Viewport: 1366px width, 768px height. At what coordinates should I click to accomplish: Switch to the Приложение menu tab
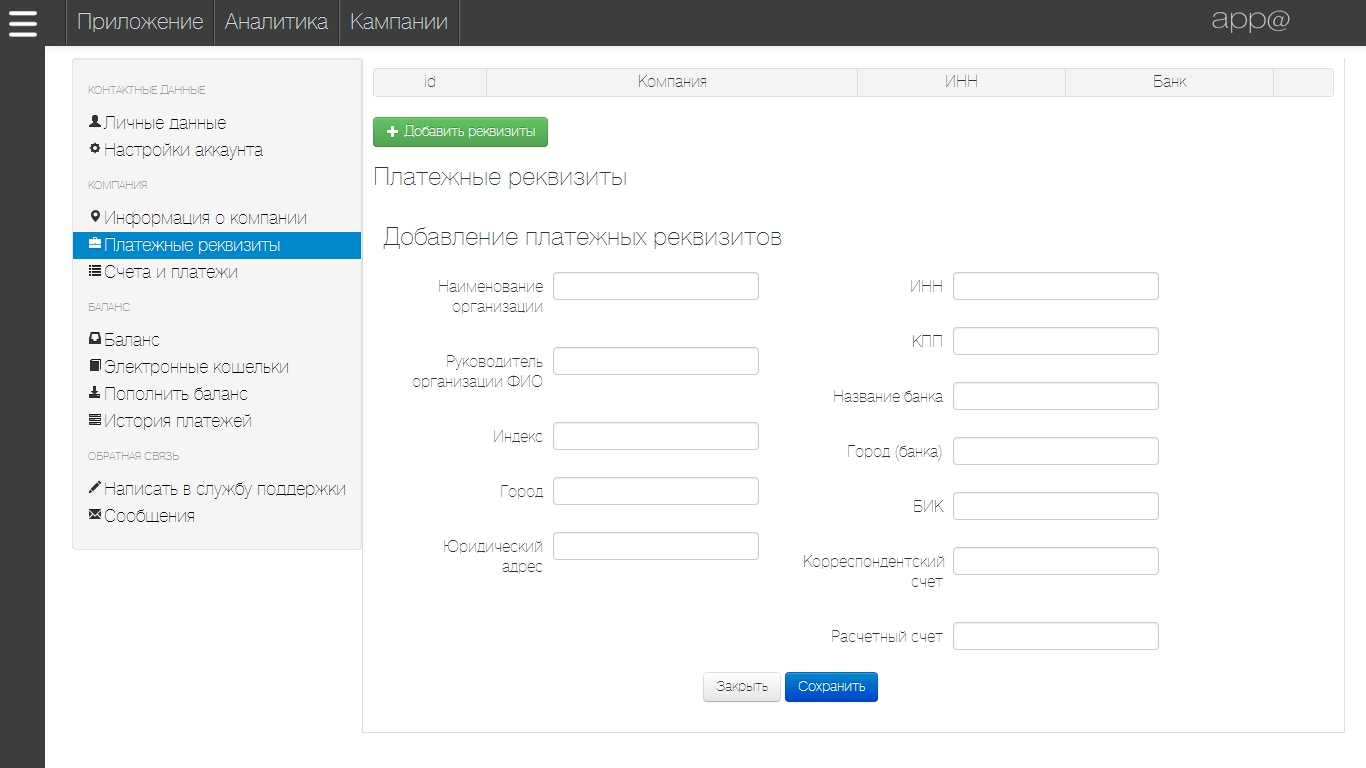point(140,22)
